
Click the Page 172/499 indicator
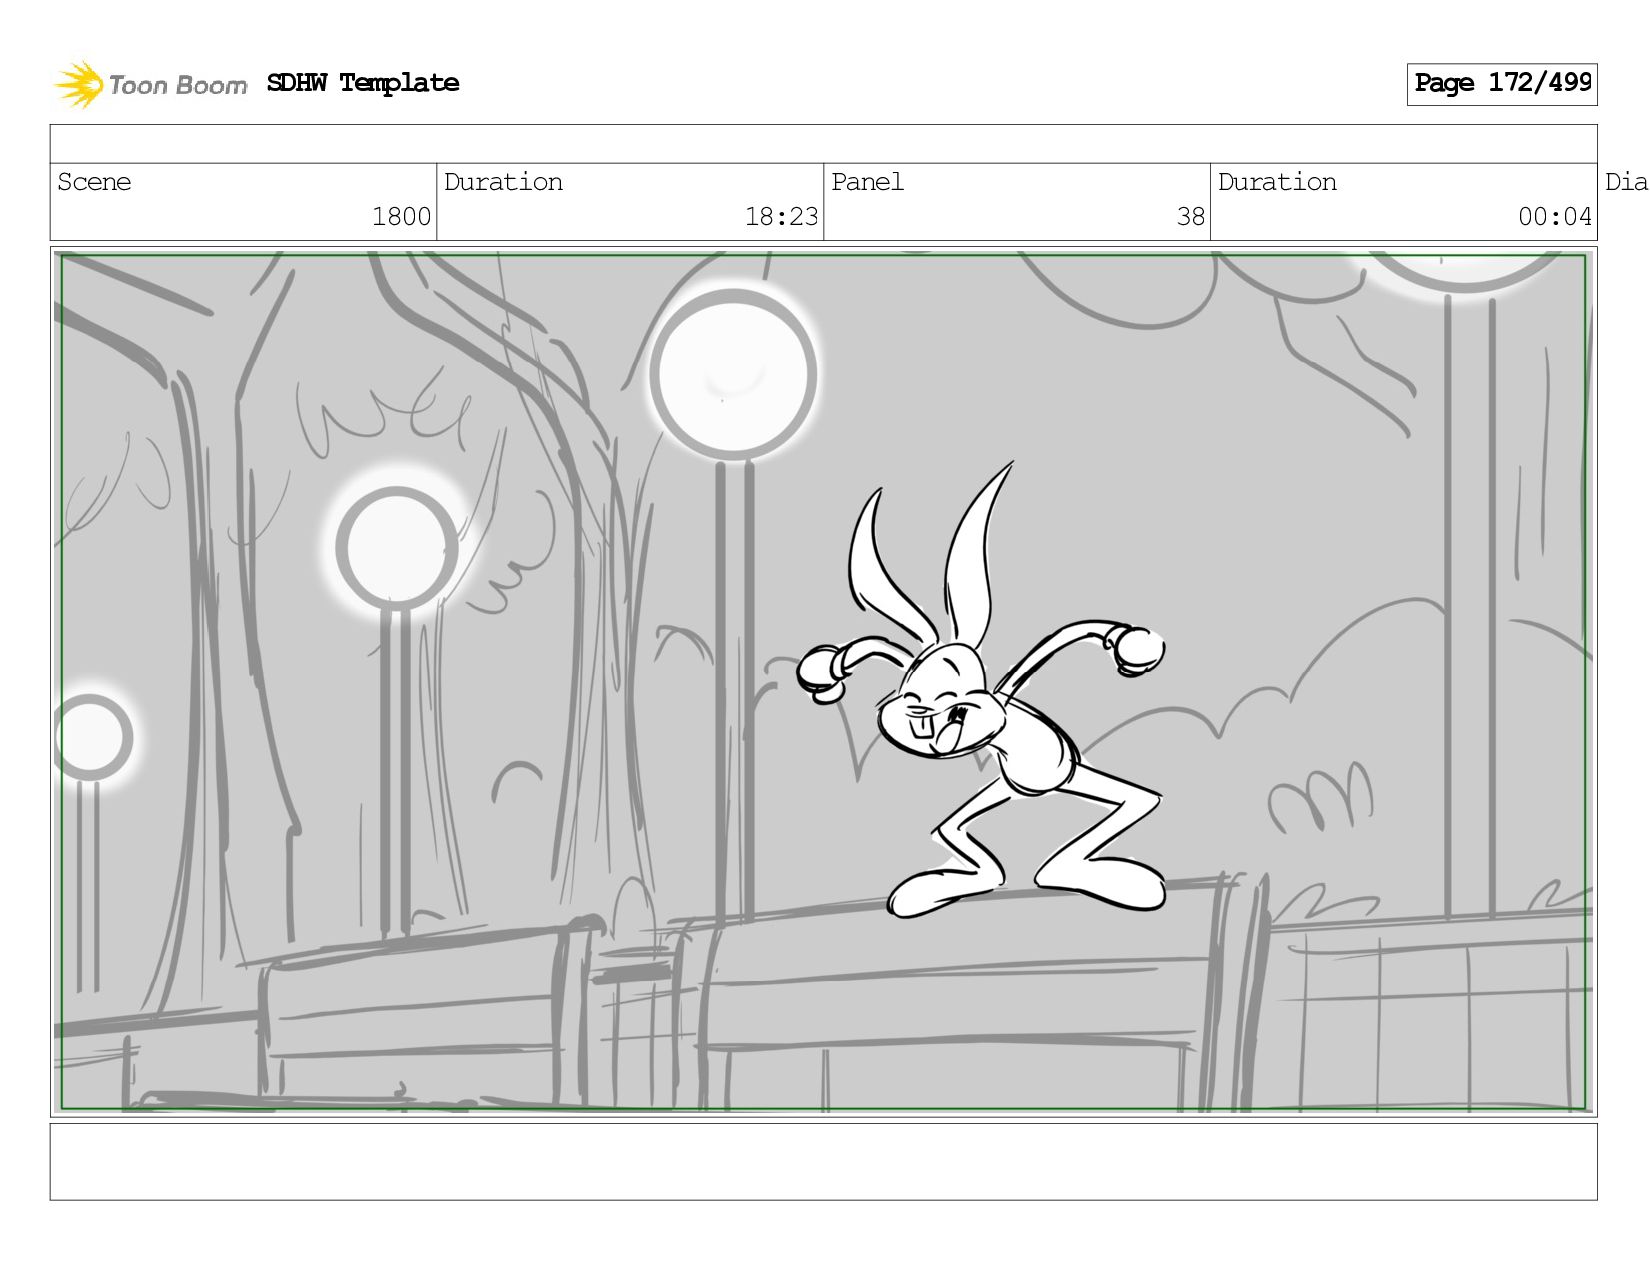1502,84
